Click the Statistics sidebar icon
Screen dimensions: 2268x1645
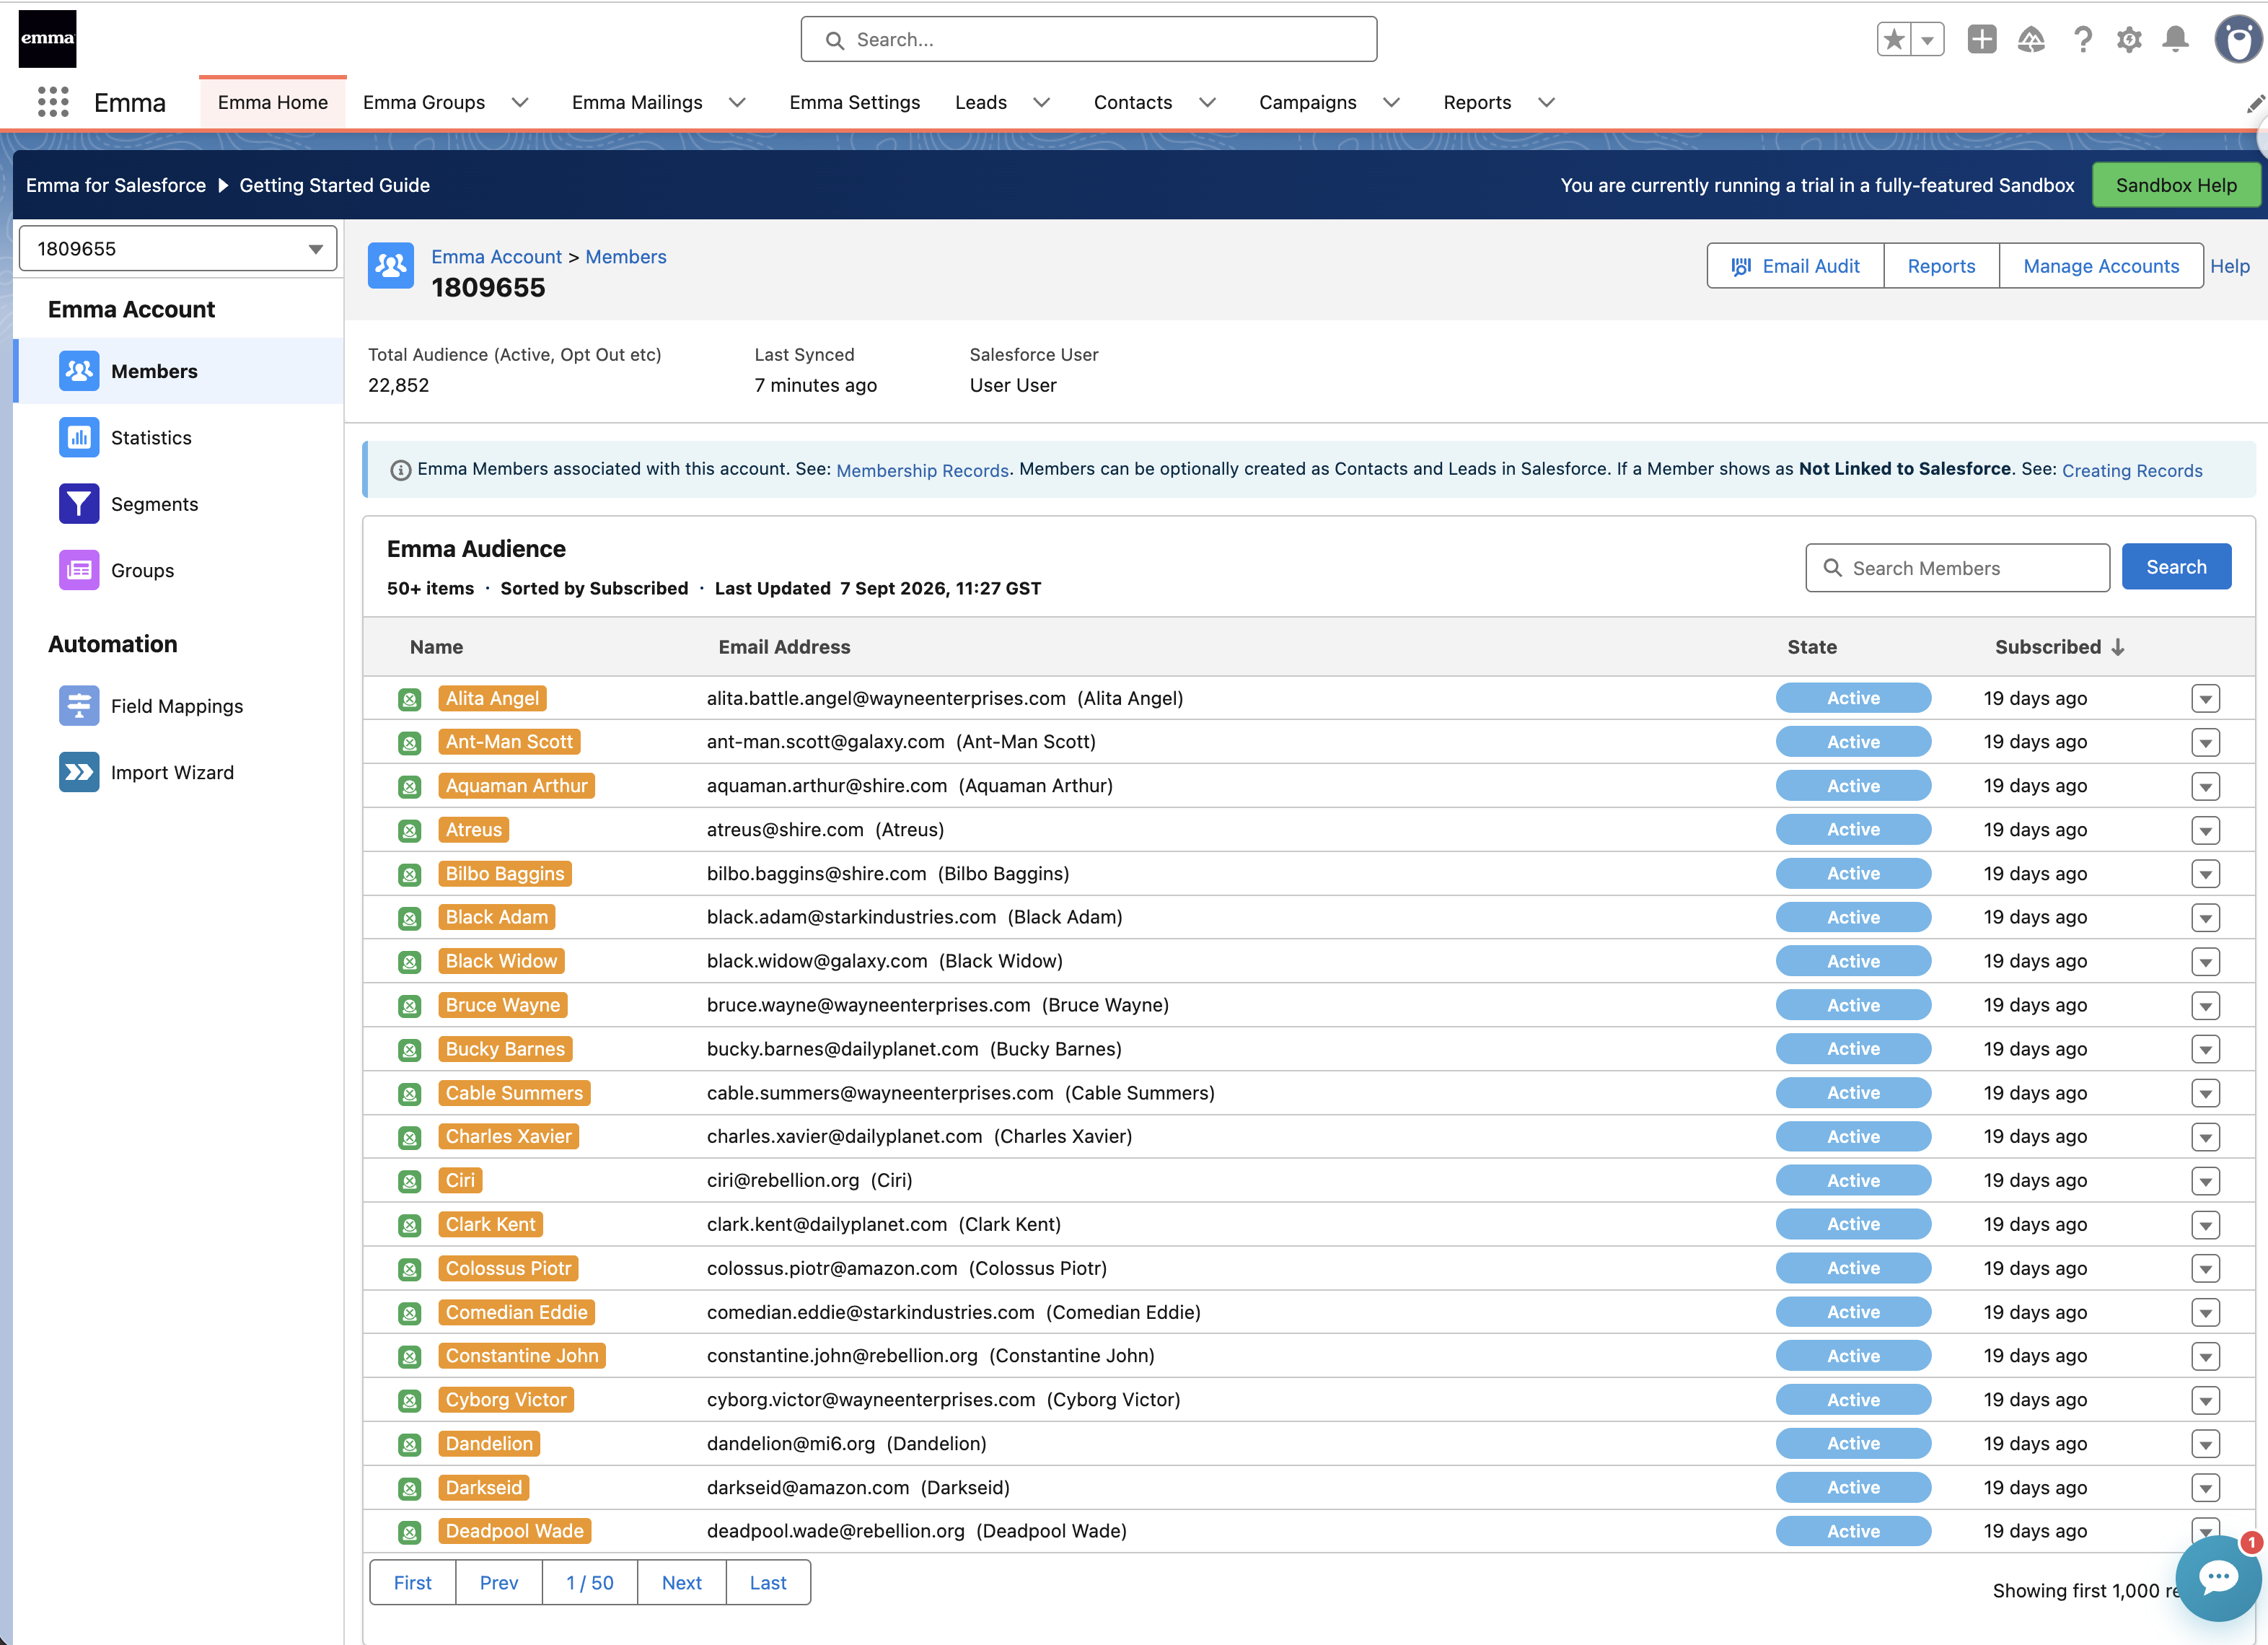click(79, 437)
